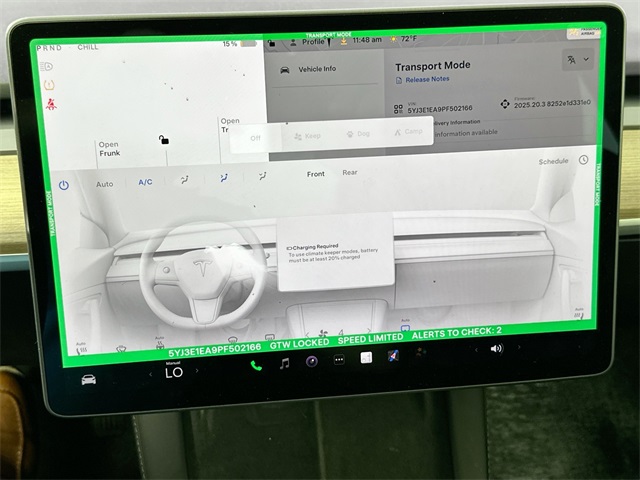Raise temperature with chevron right of LO

197,371
